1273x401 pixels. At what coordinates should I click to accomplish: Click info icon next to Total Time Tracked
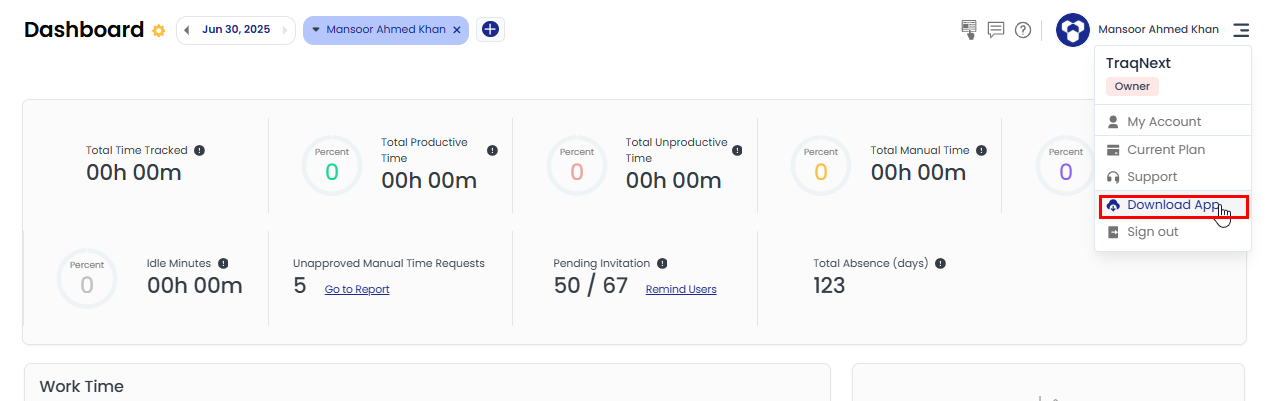tap(199, 150)
